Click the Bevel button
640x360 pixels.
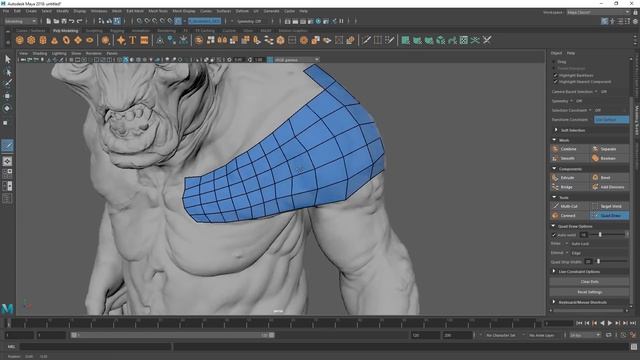[x=609, y=178]
